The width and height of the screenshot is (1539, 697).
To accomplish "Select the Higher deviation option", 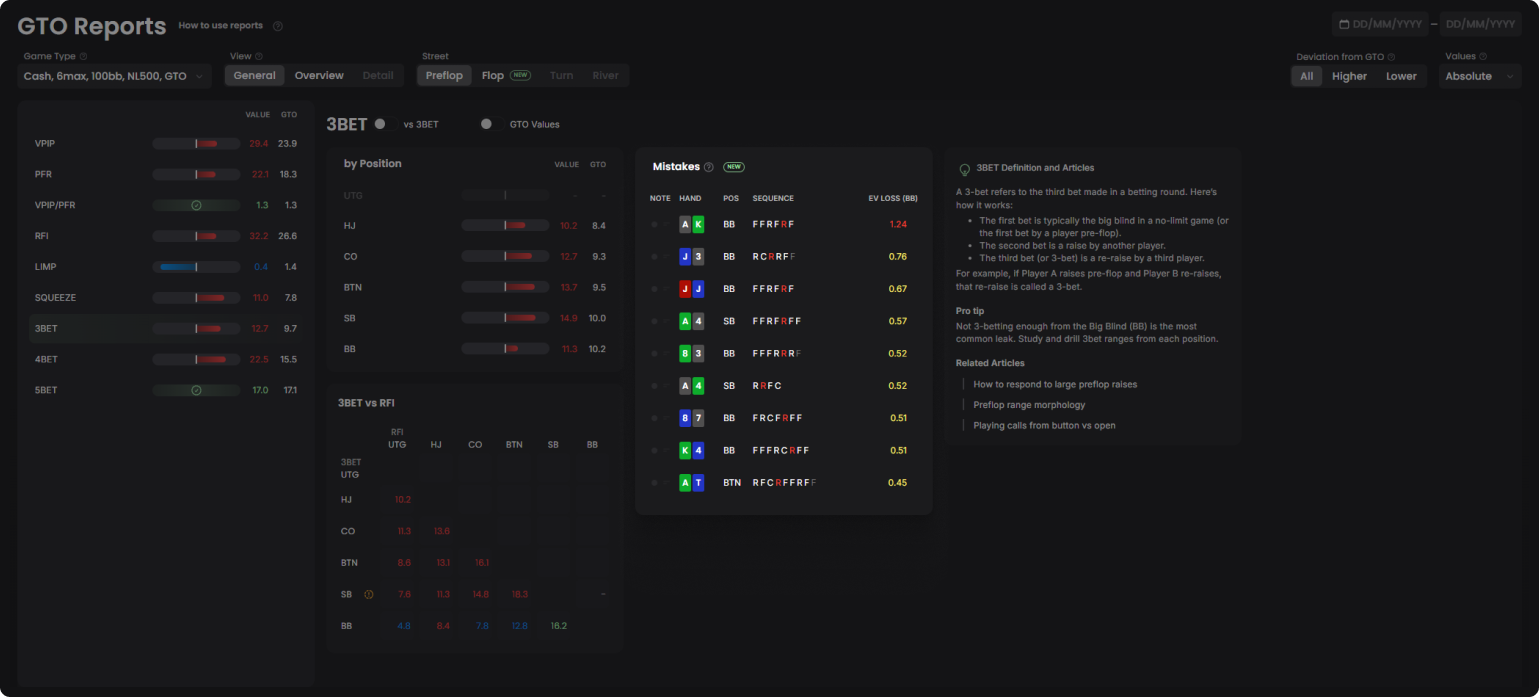I will point(1349,76).
